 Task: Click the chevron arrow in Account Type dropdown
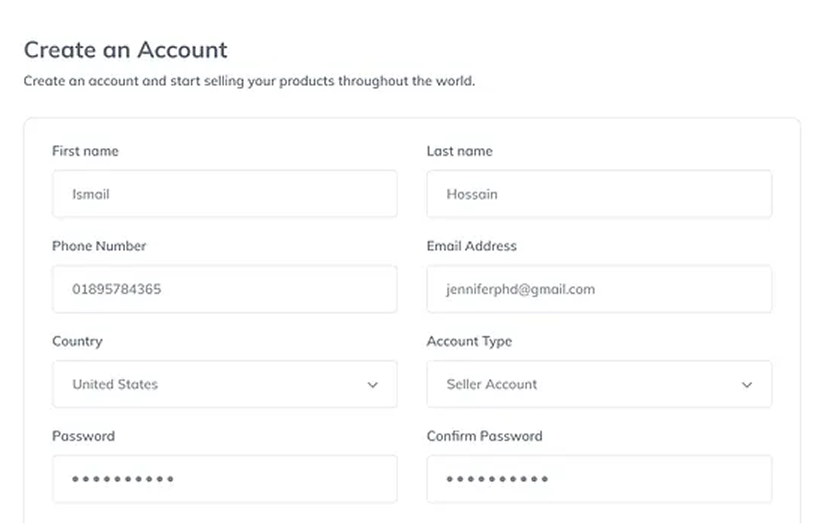[x=747, y=385]
